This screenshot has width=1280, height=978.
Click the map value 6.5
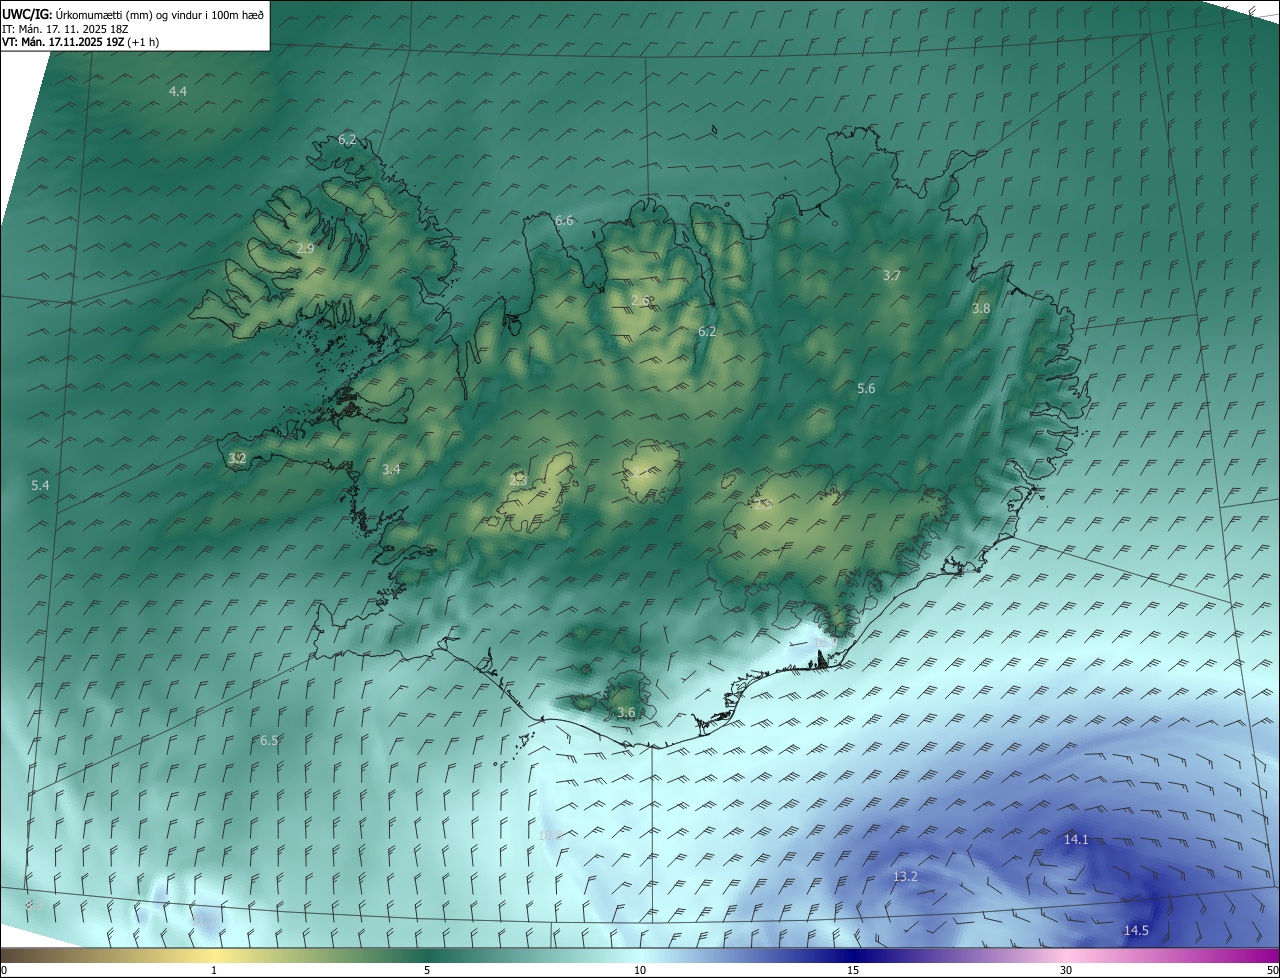[269, 740]
